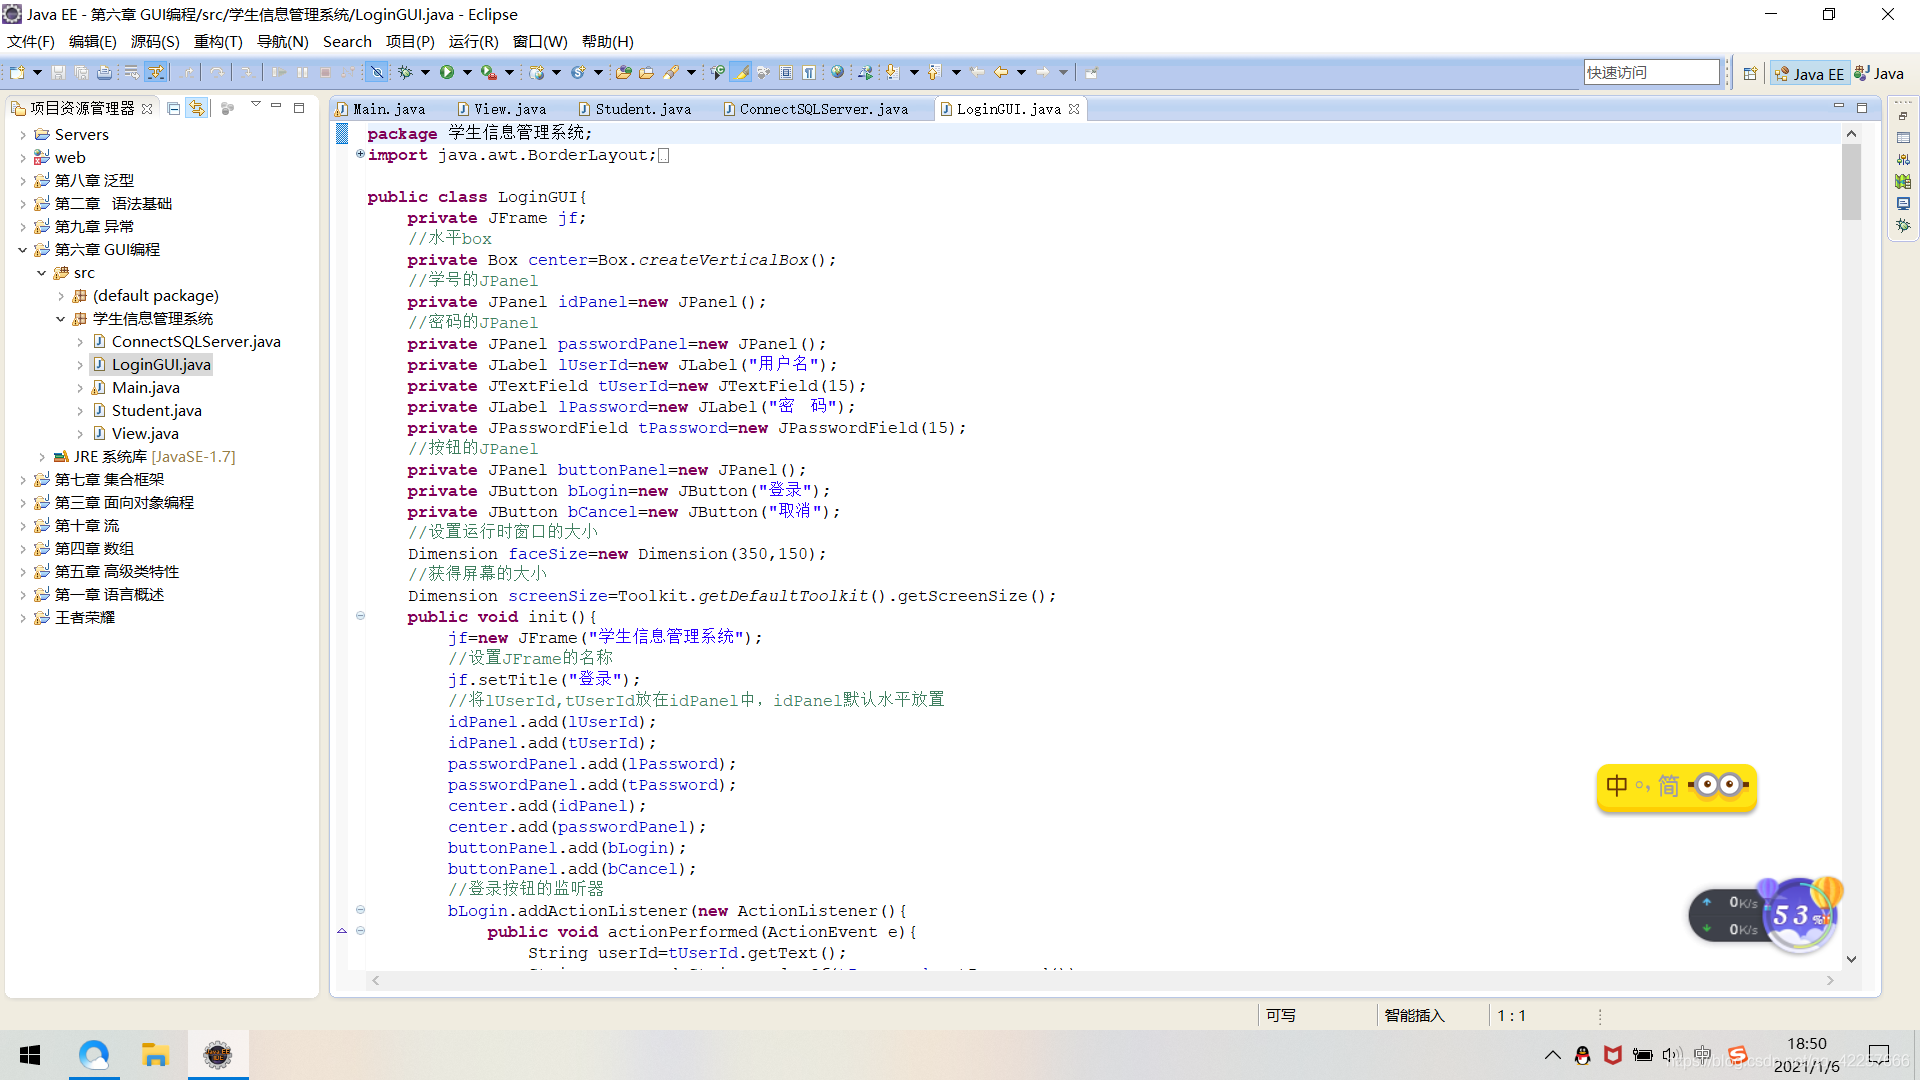
Task: Expand the 第七章 集合框架 project
Action: [22, 480]
